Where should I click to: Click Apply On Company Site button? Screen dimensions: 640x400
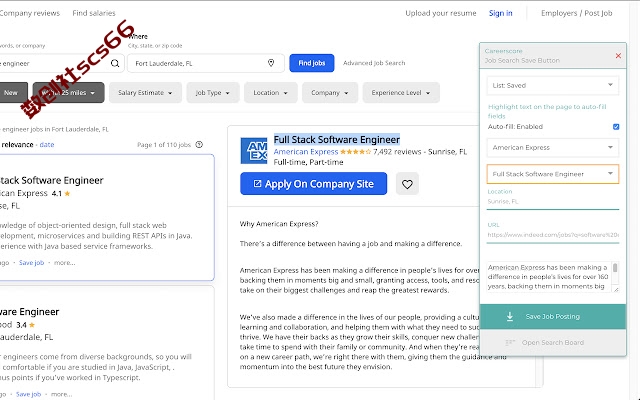313,184
